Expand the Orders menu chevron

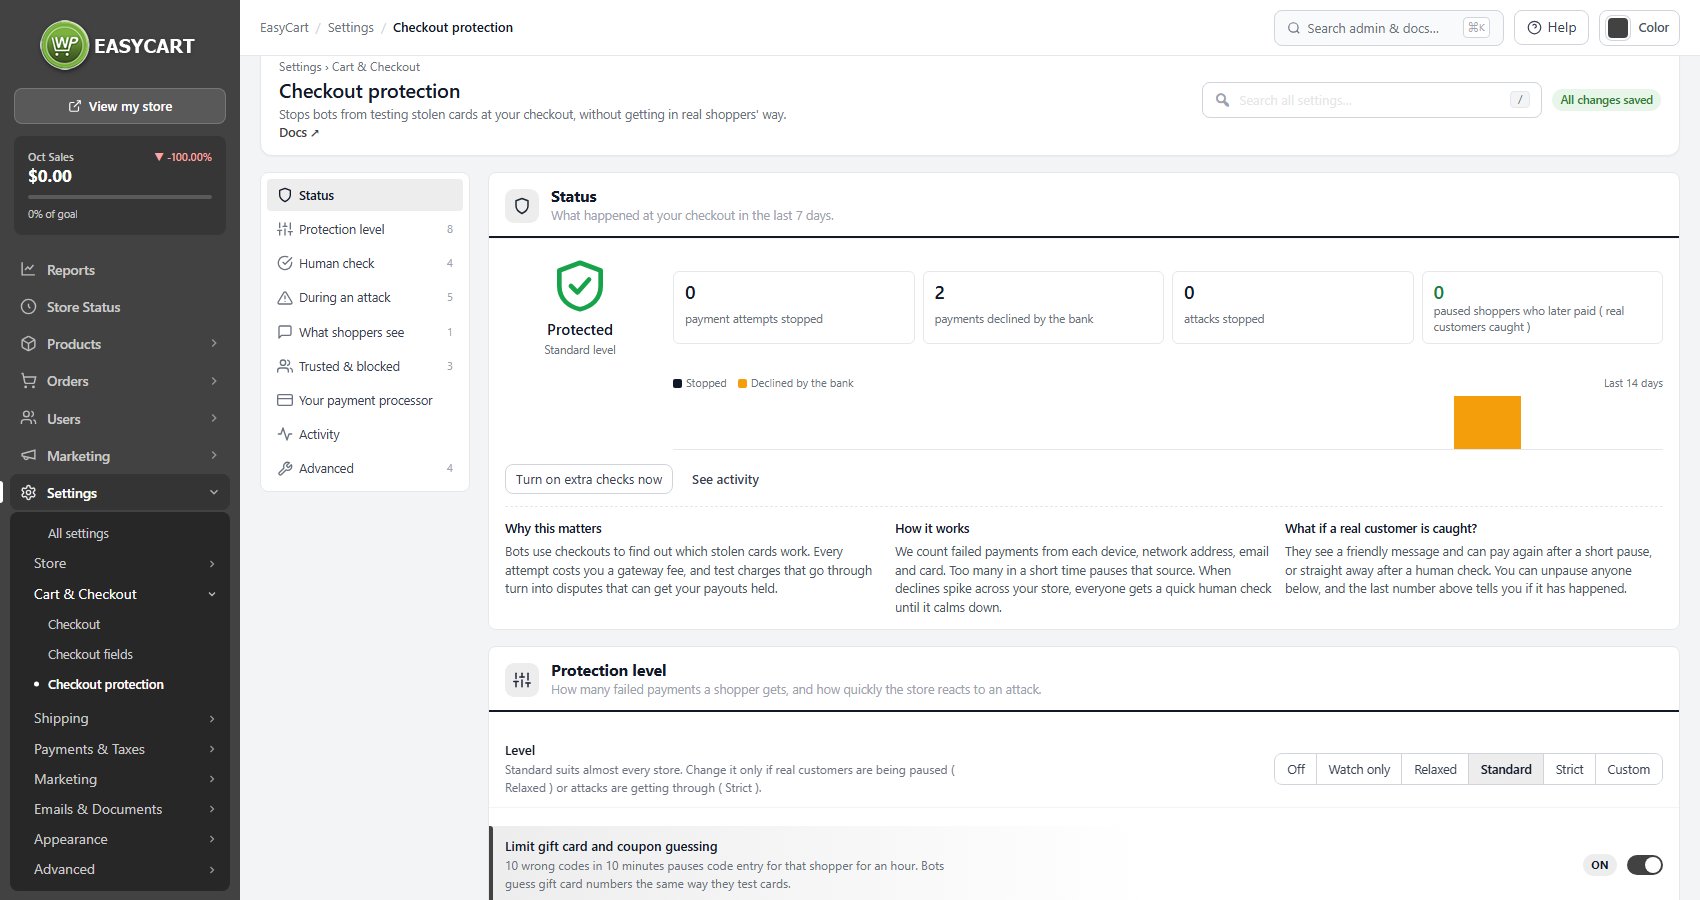tap(214, 381)
